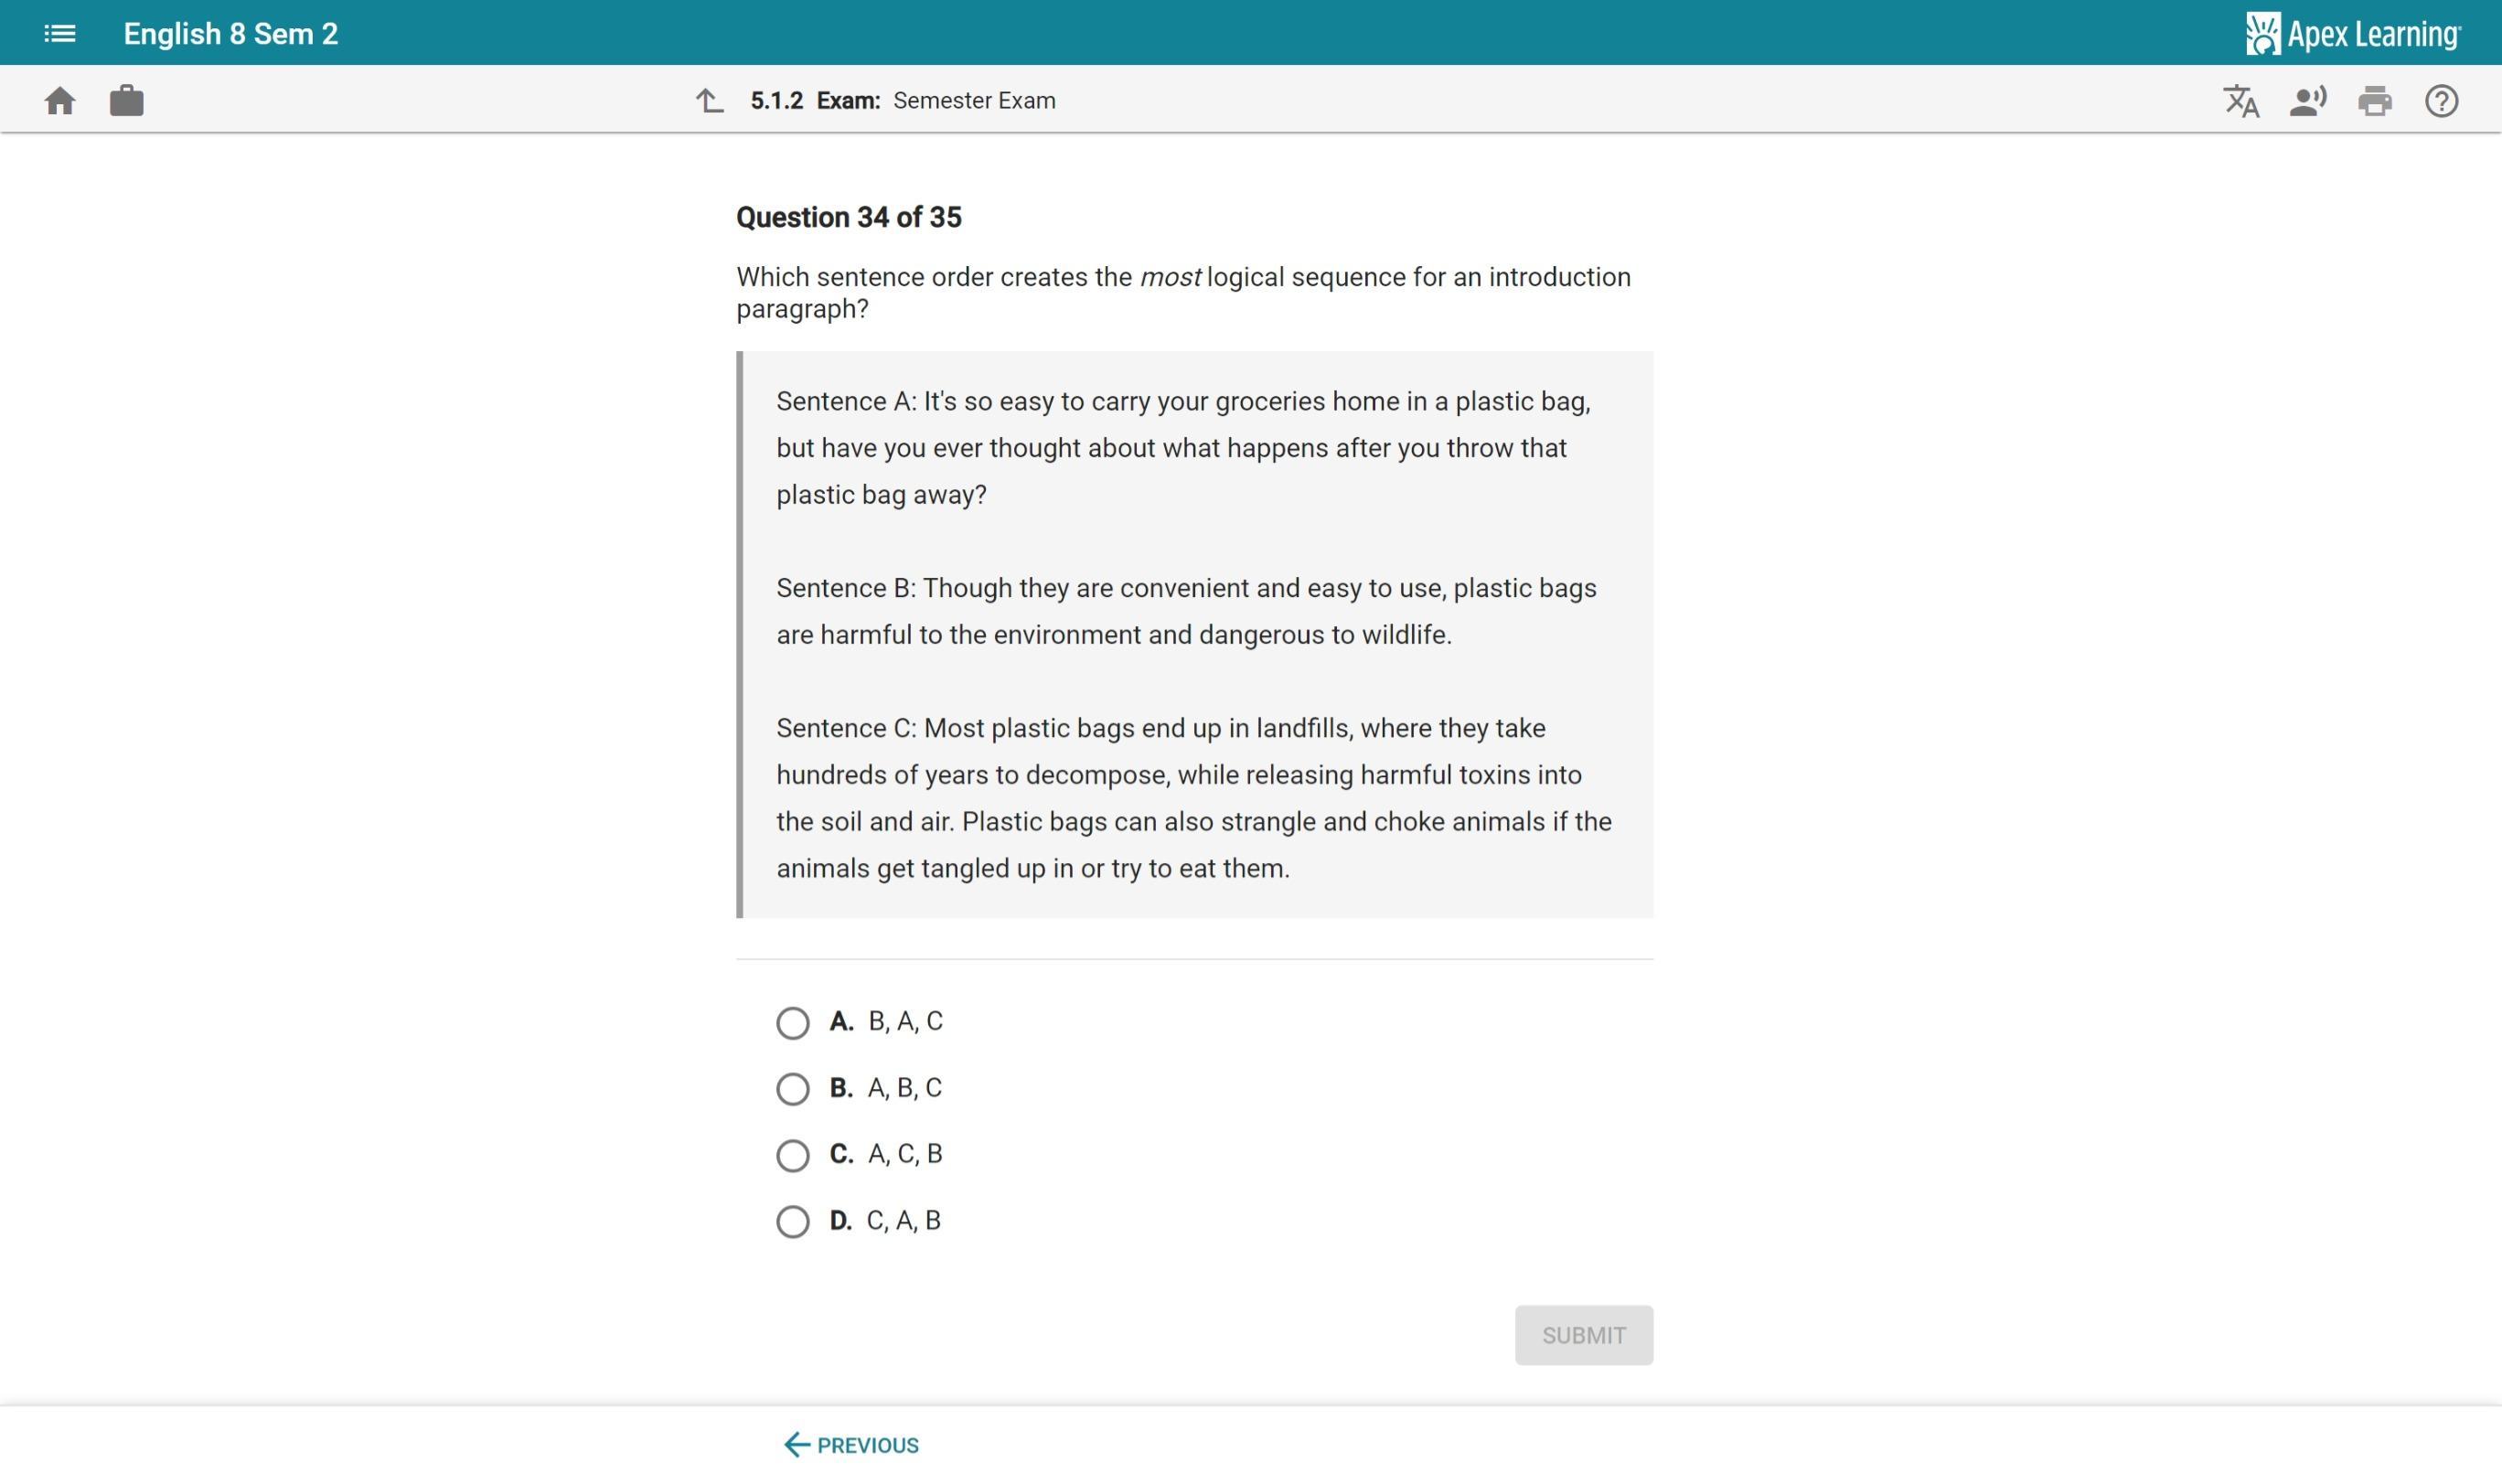The height and width of the screenshot is (1484, 2502).
Task: Go back with the Previous link
Action: tap(852, 1444)
